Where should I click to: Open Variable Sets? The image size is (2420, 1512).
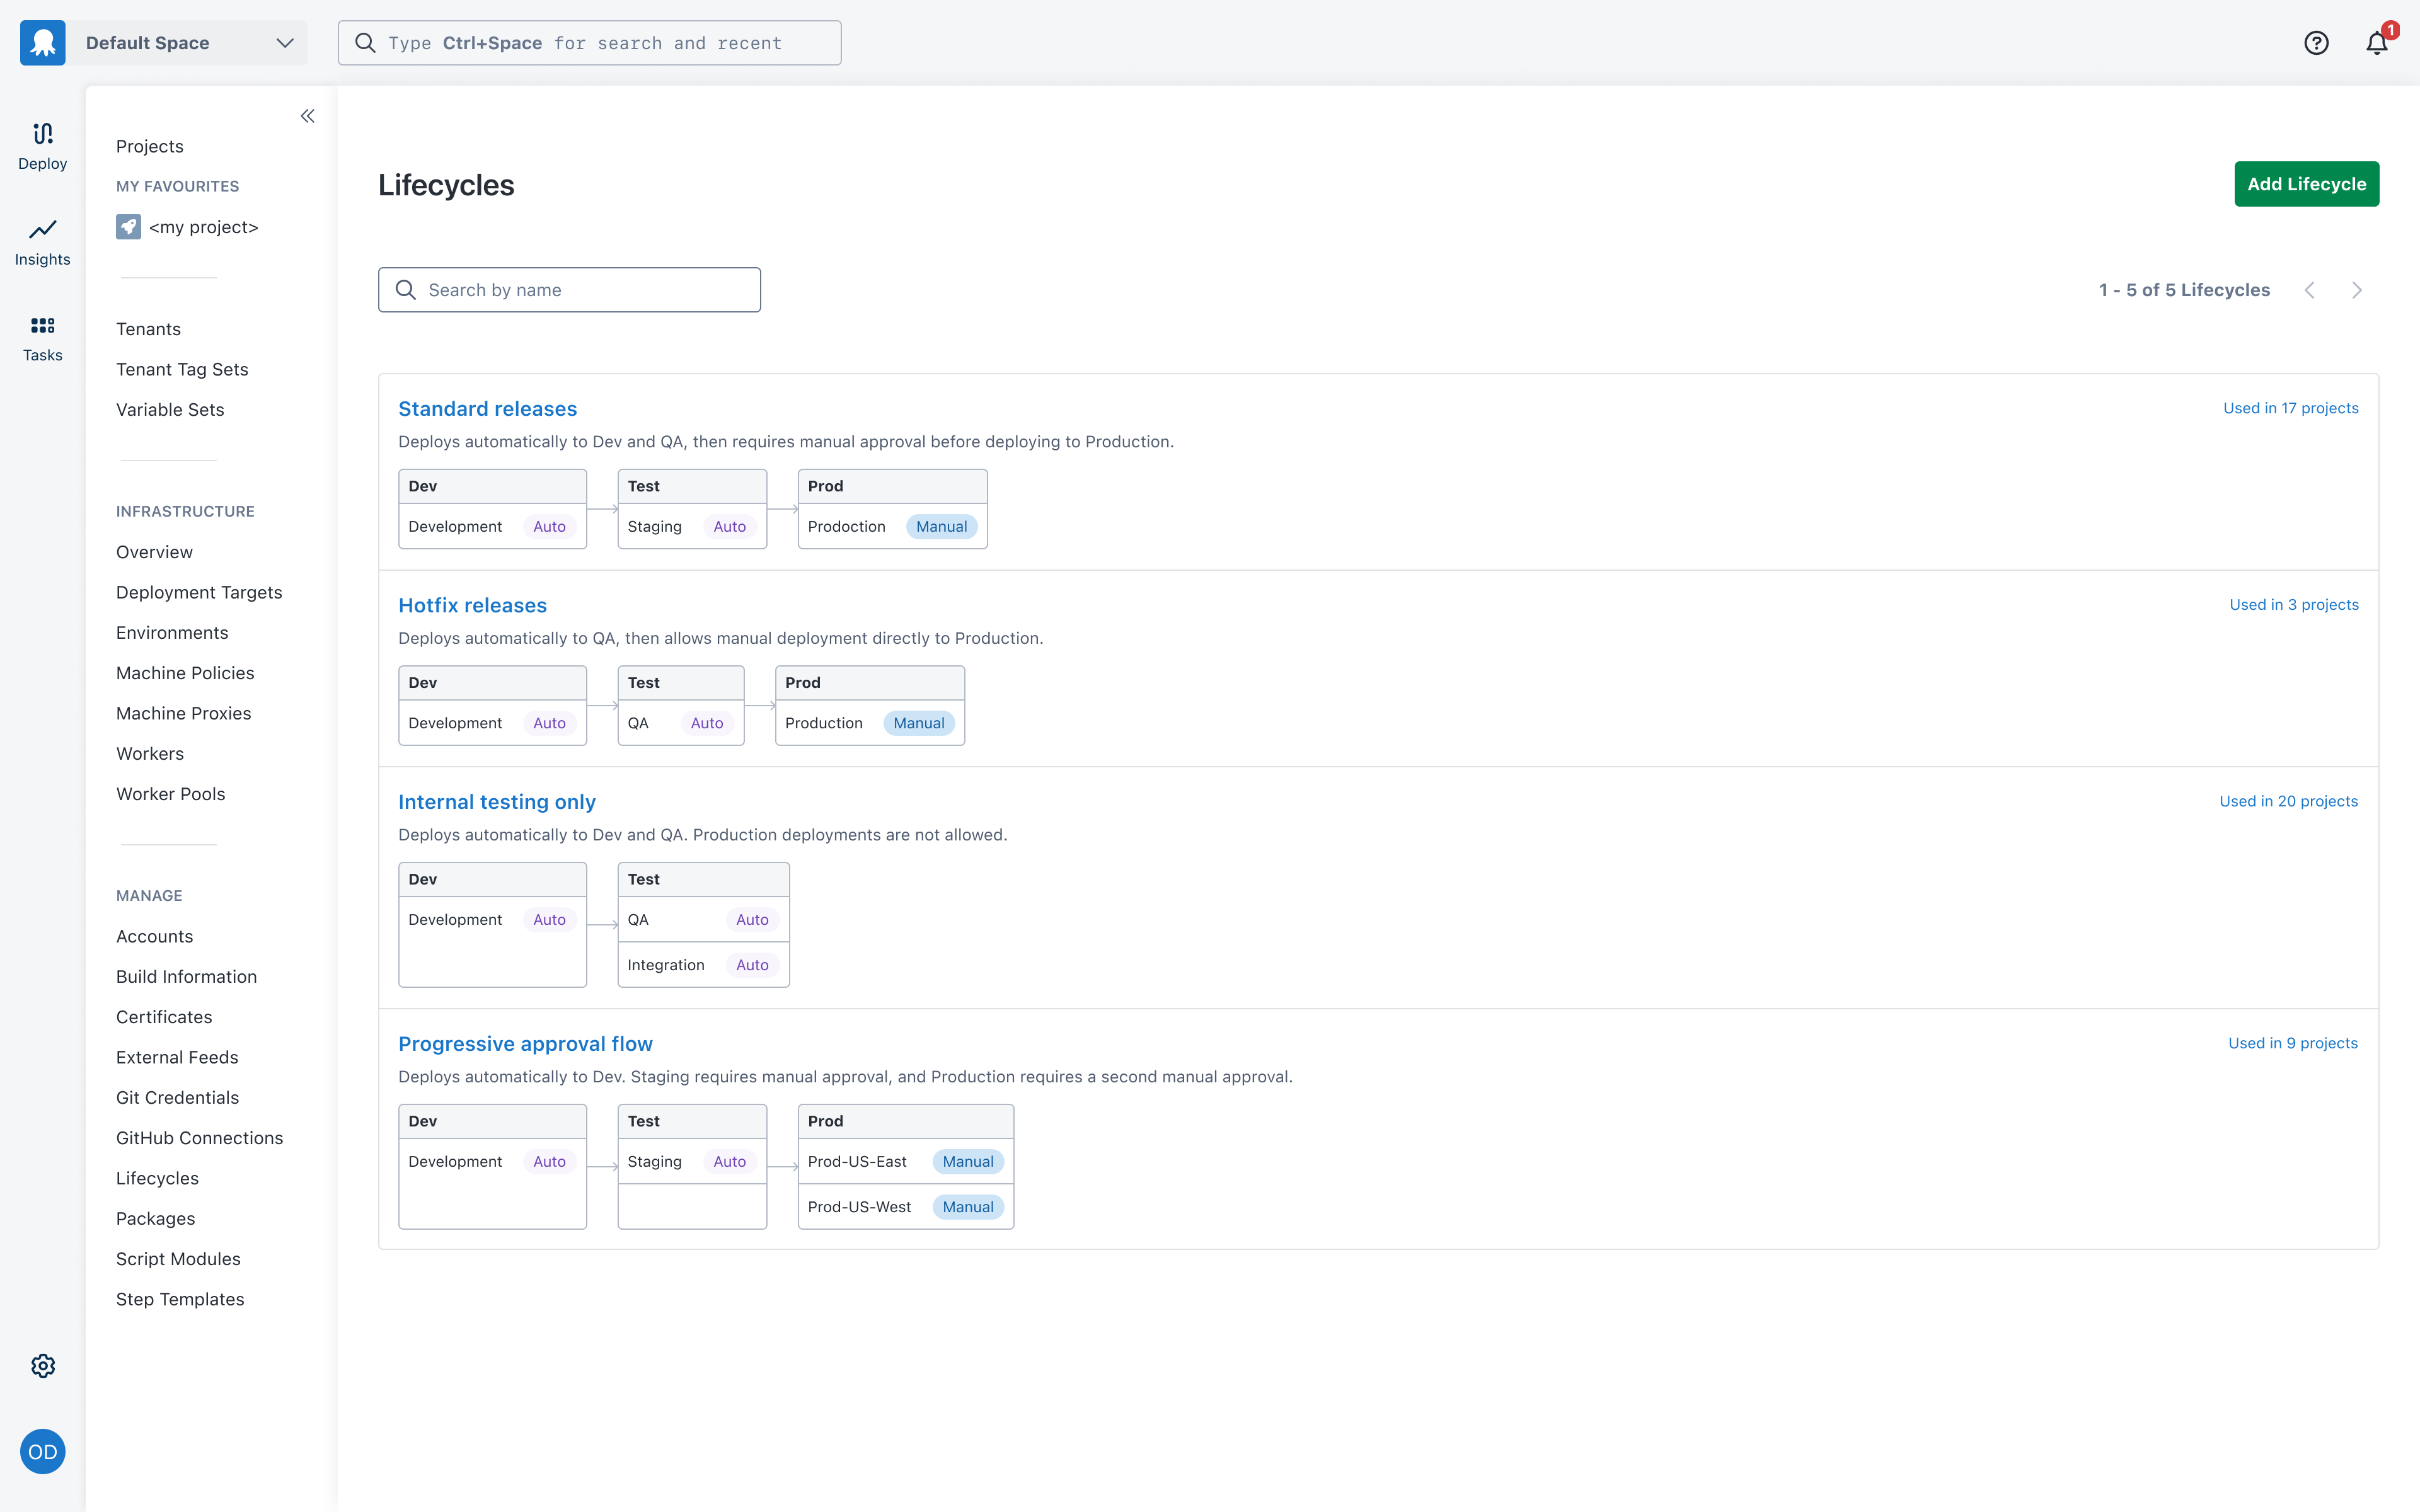click(170, 410)
